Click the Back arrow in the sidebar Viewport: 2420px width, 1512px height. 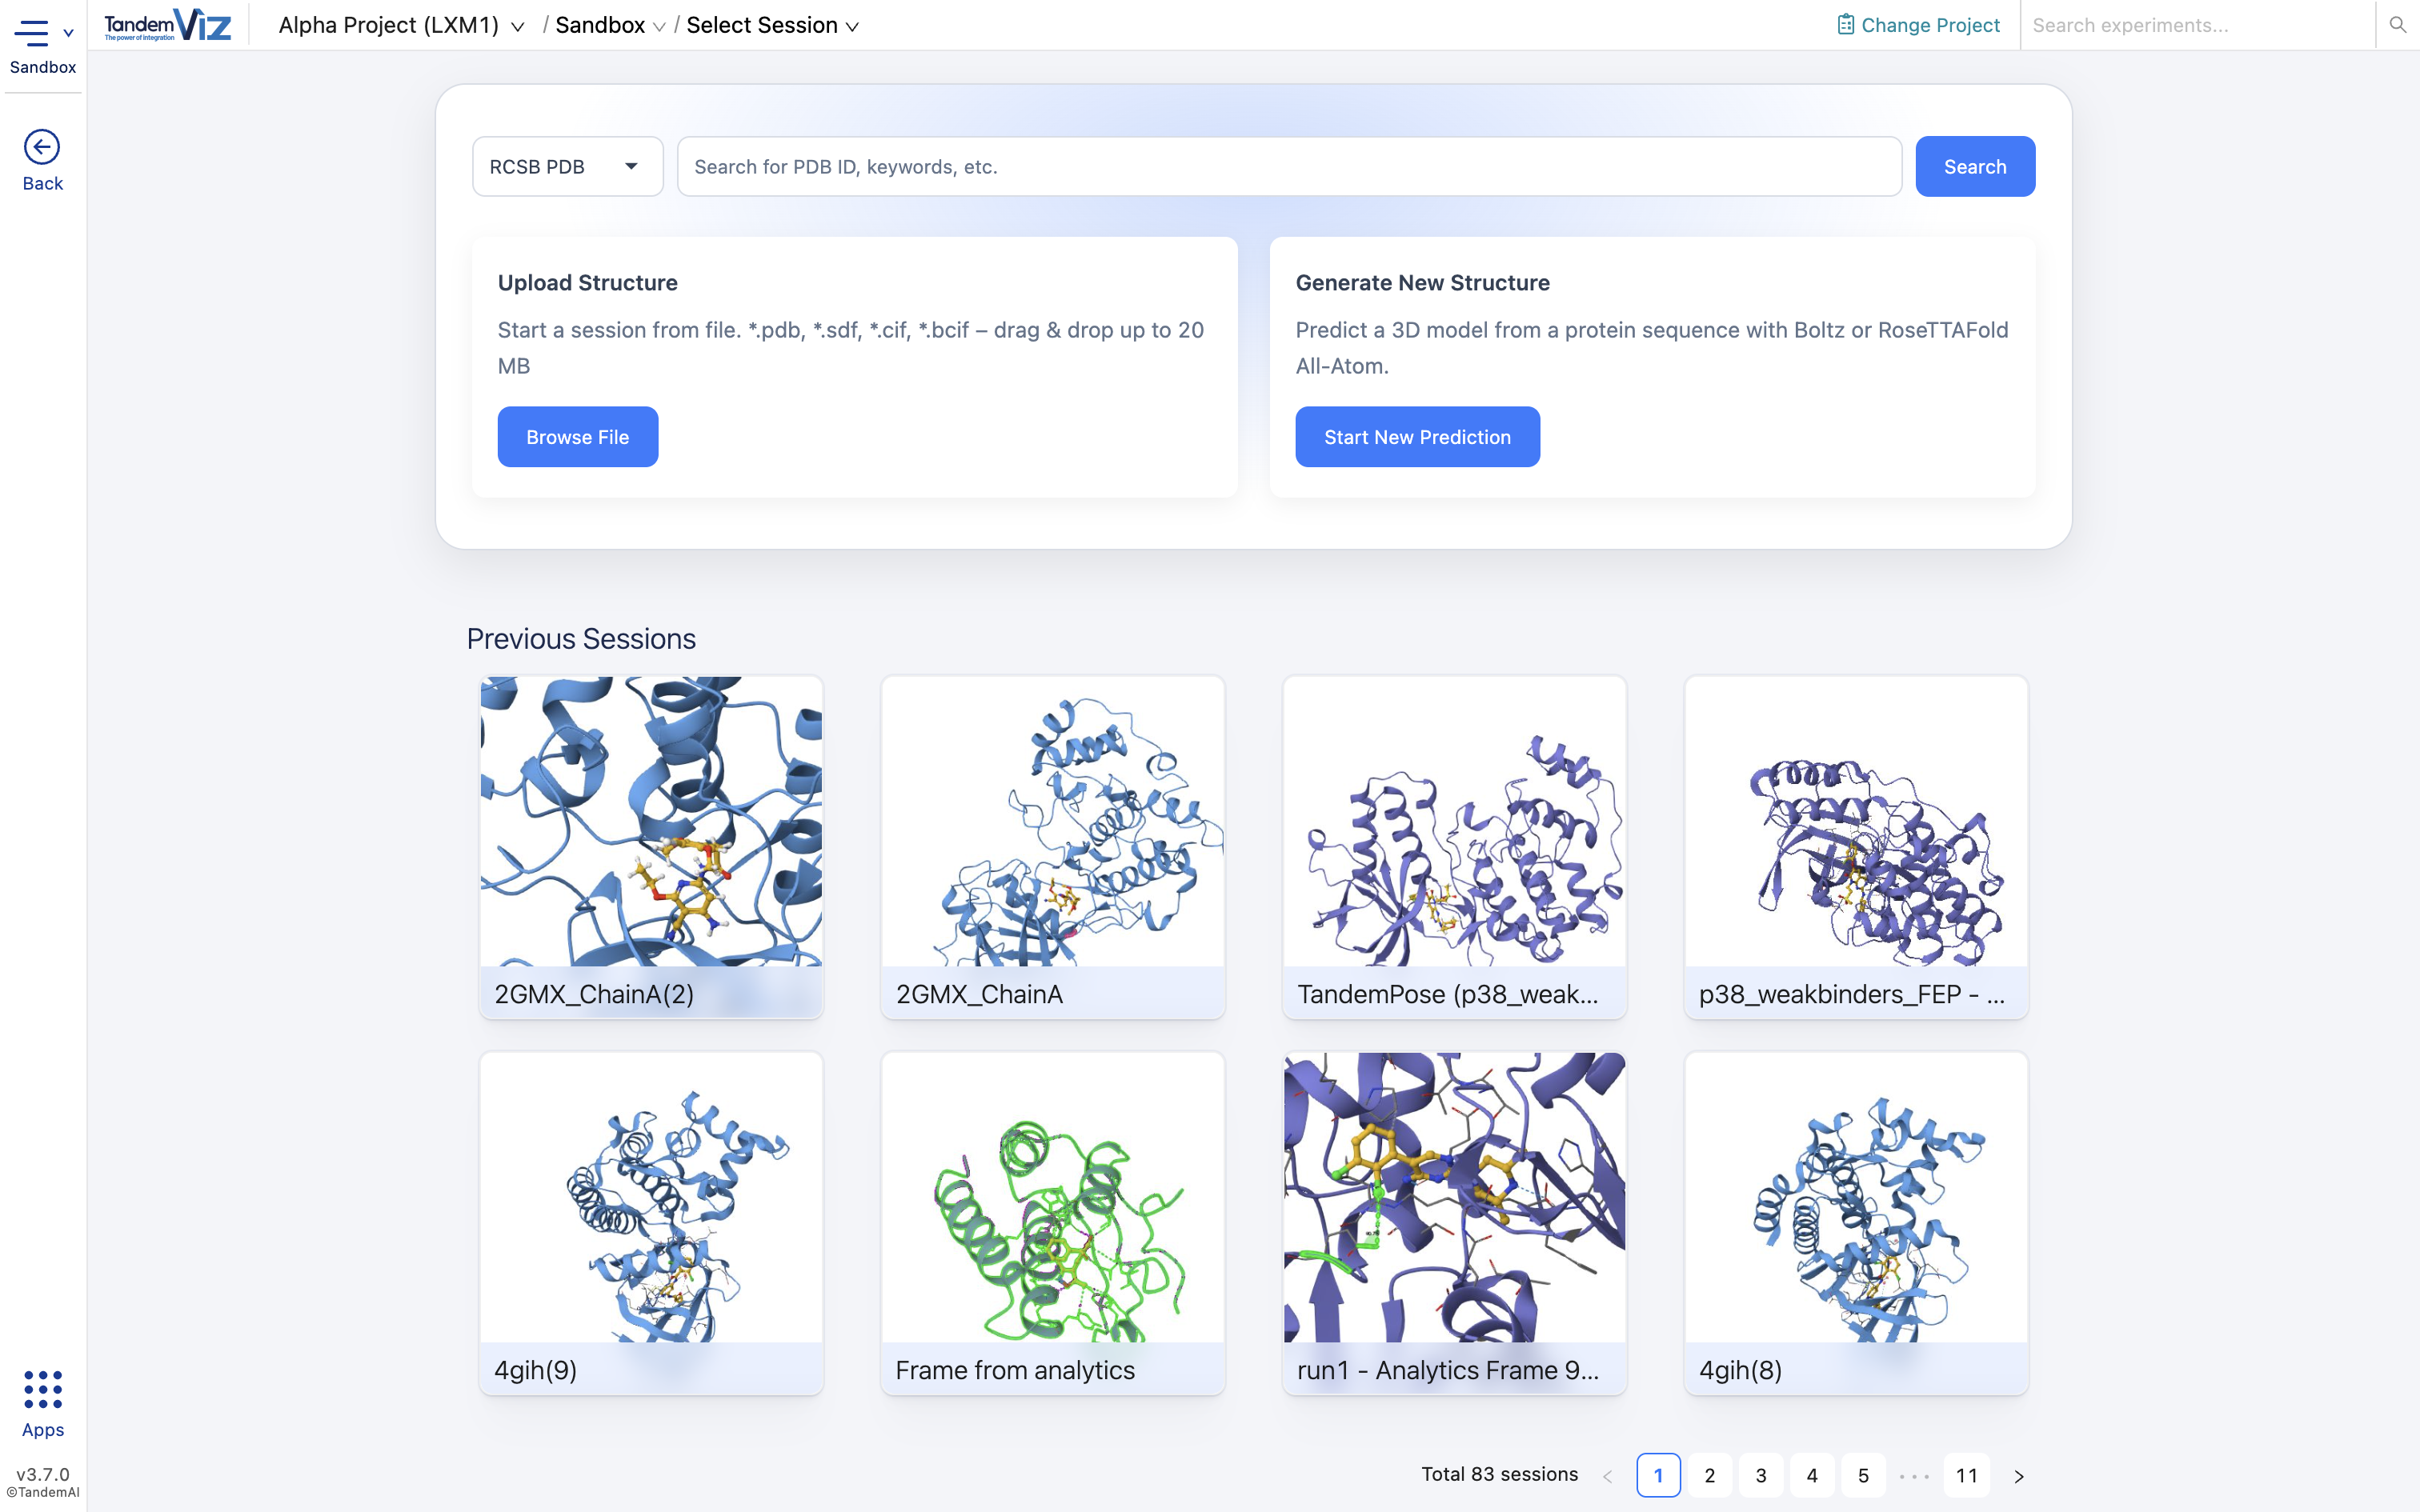[42, 147]
